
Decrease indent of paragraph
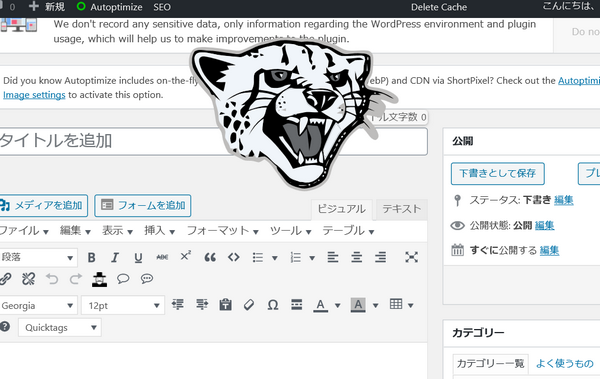click(x=178, y=305)
